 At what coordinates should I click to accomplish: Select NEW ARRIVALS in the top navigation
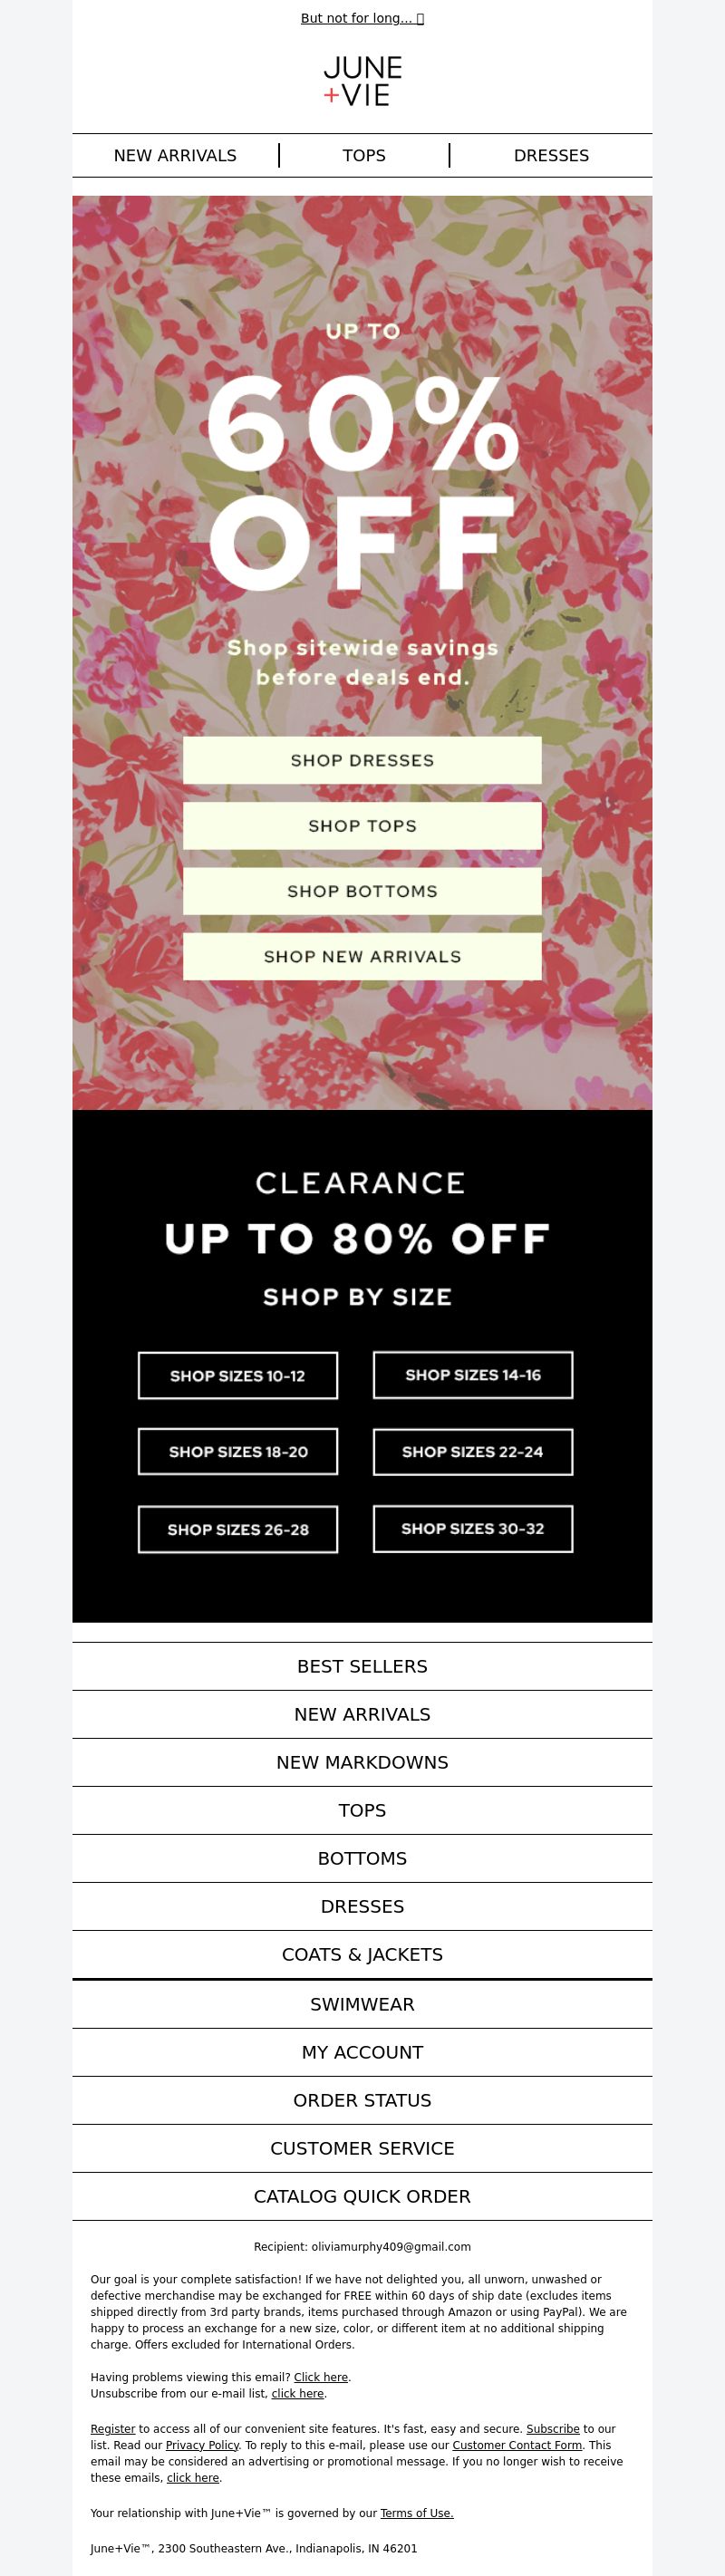(x=175, y=155)
